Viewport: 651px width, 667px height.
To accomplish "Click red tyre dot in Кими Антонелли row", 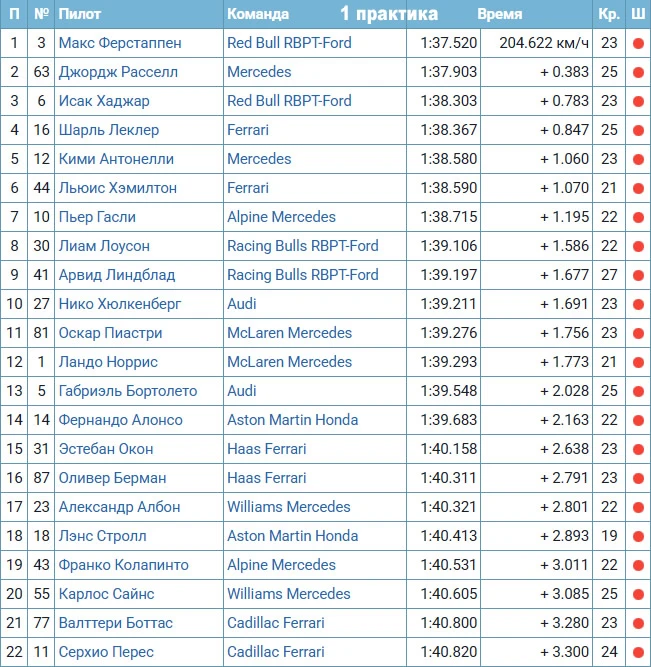I will coord(638,160).
